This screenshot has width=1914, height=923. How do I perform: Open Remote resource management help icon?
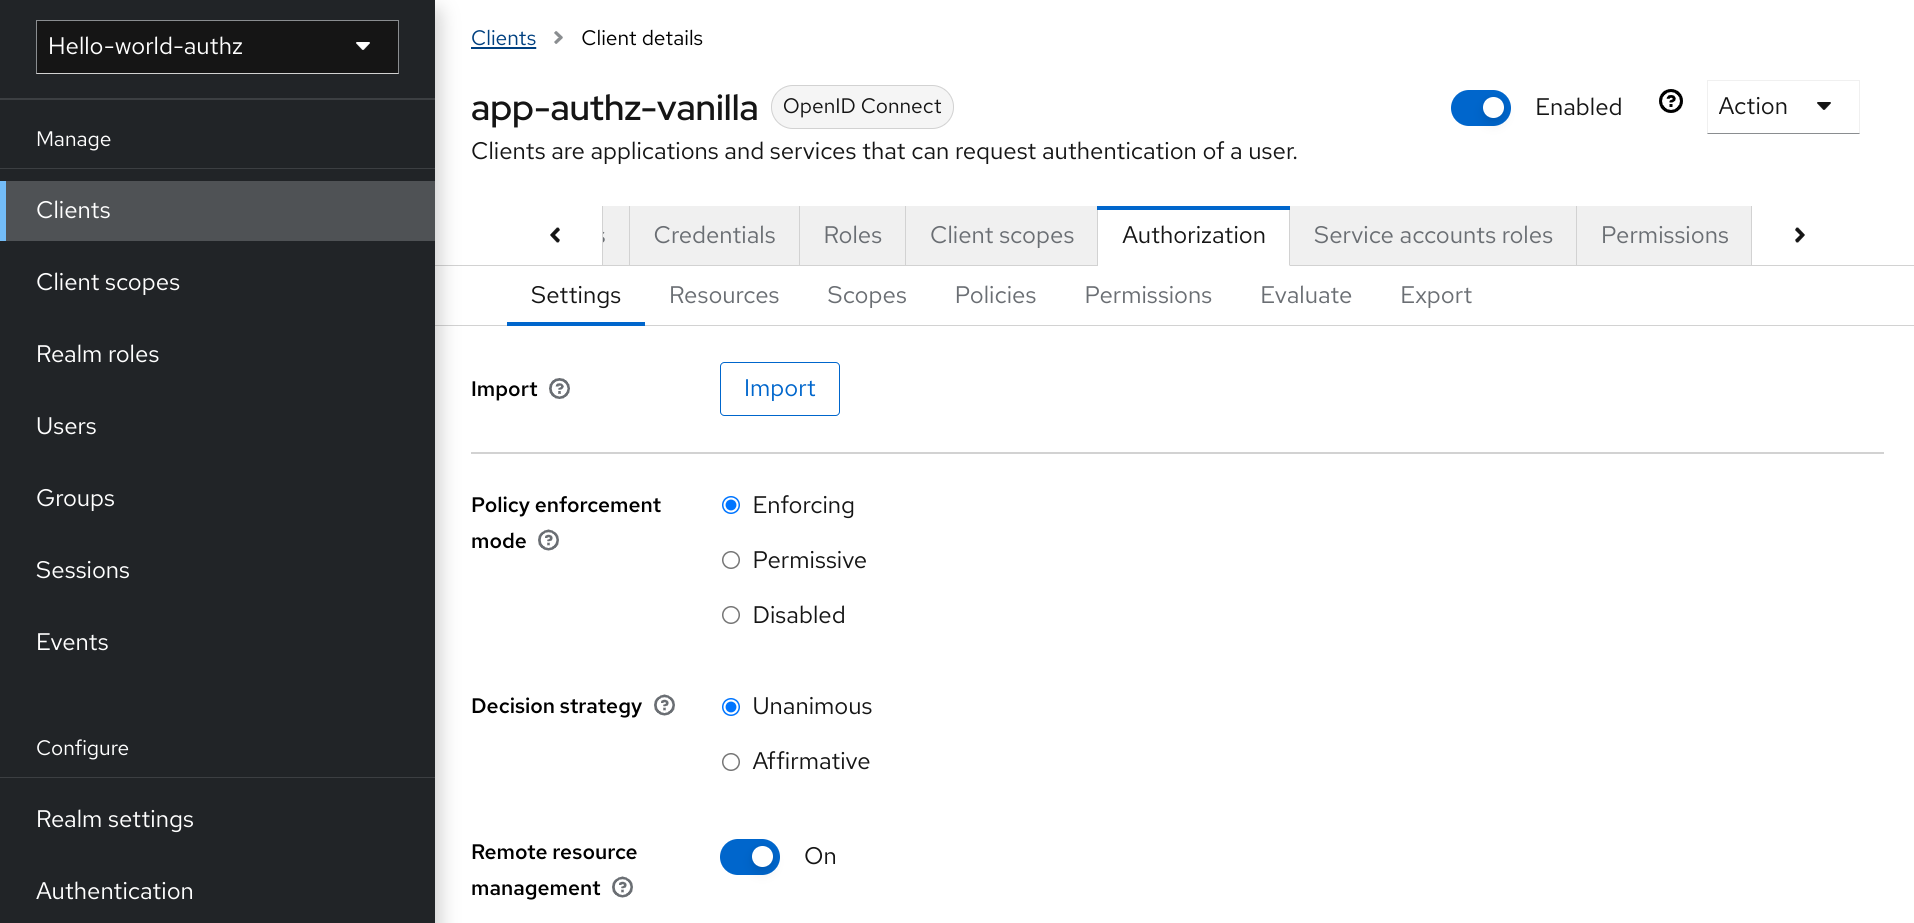(622, 887)
